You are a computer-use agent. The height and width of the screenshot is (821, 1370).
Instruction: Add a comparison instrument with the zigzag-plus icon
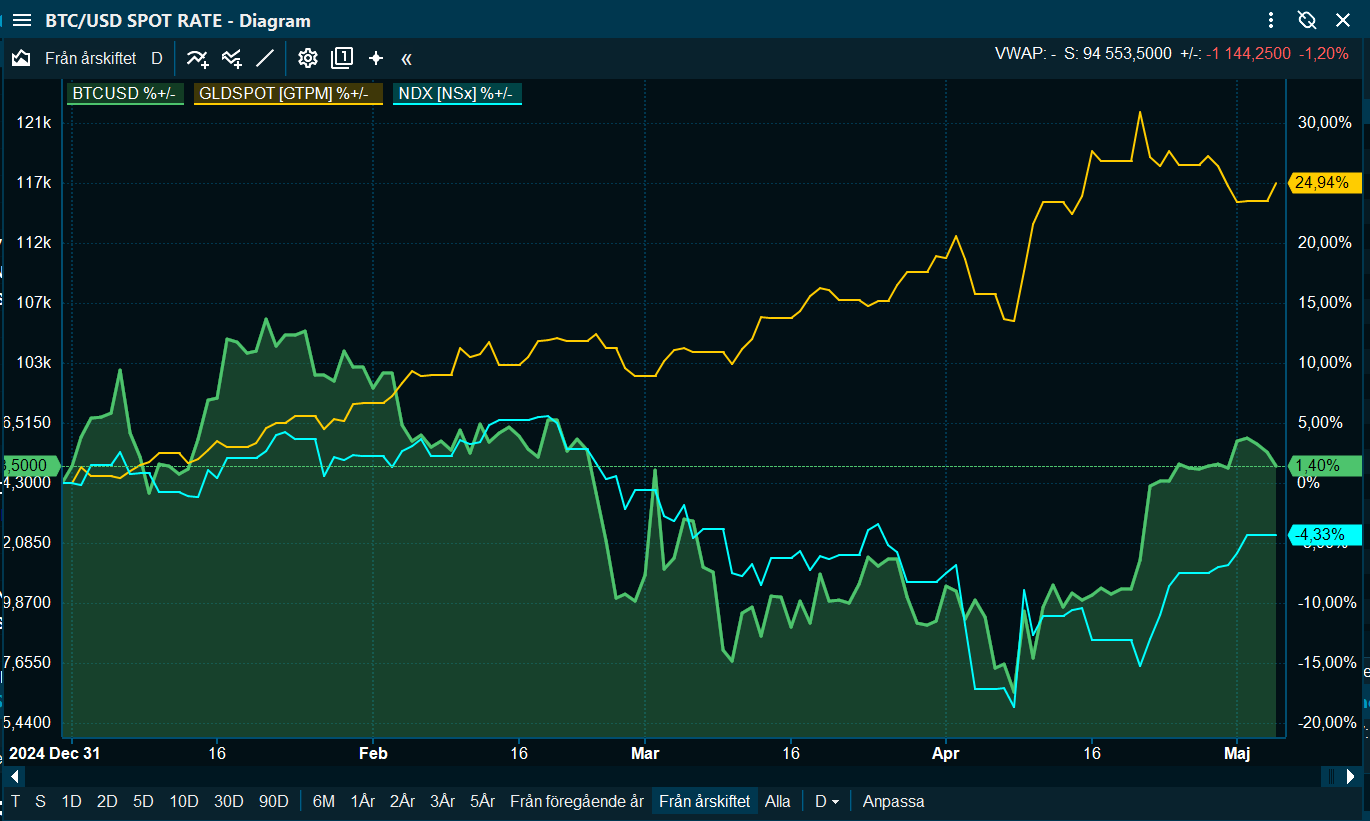[232, 58]
